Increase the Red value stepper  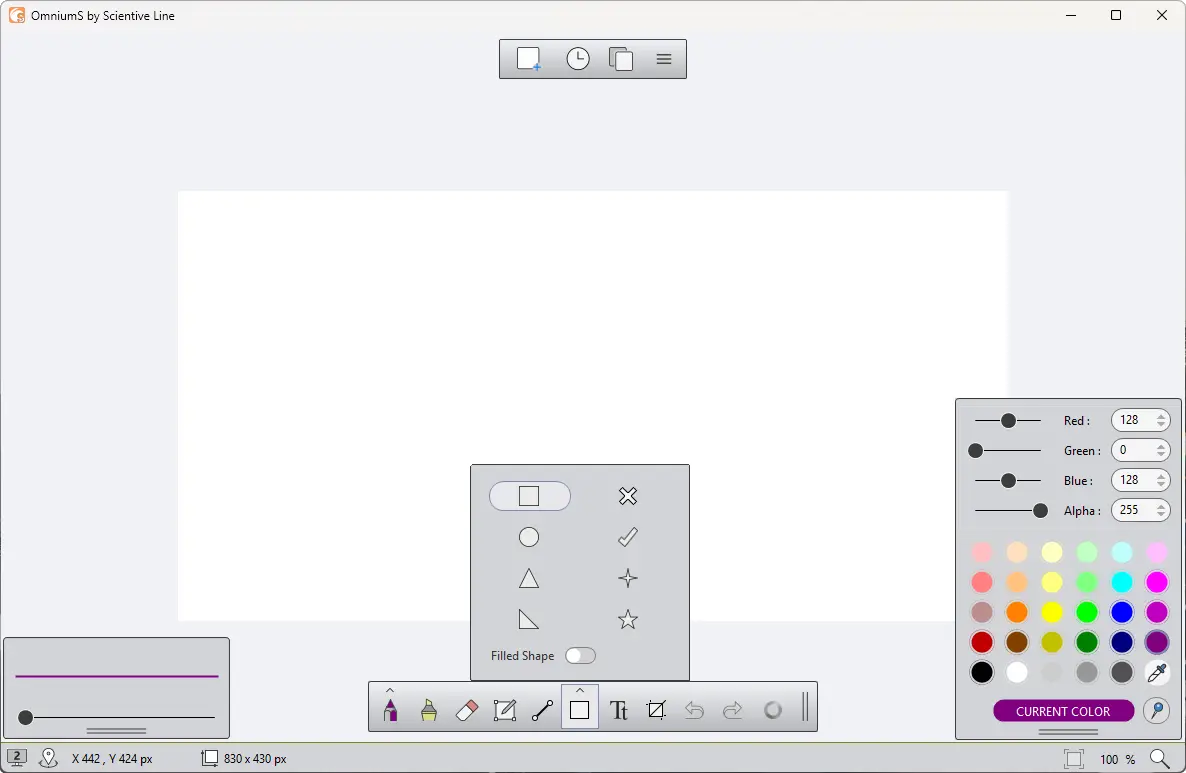[1161, 416]
